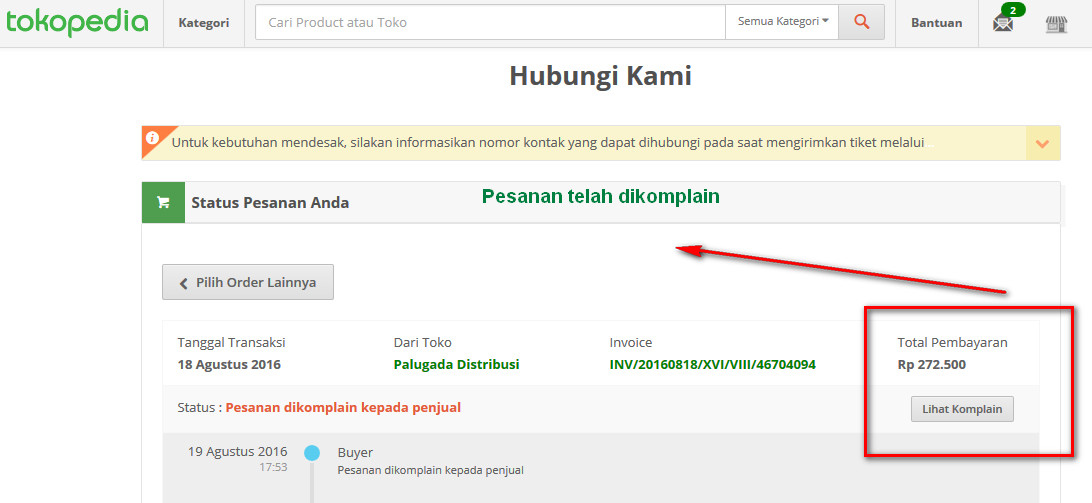Click the Dari Toko label
The width and height of the screenshot is (1092, 503).
pos(422,343)
